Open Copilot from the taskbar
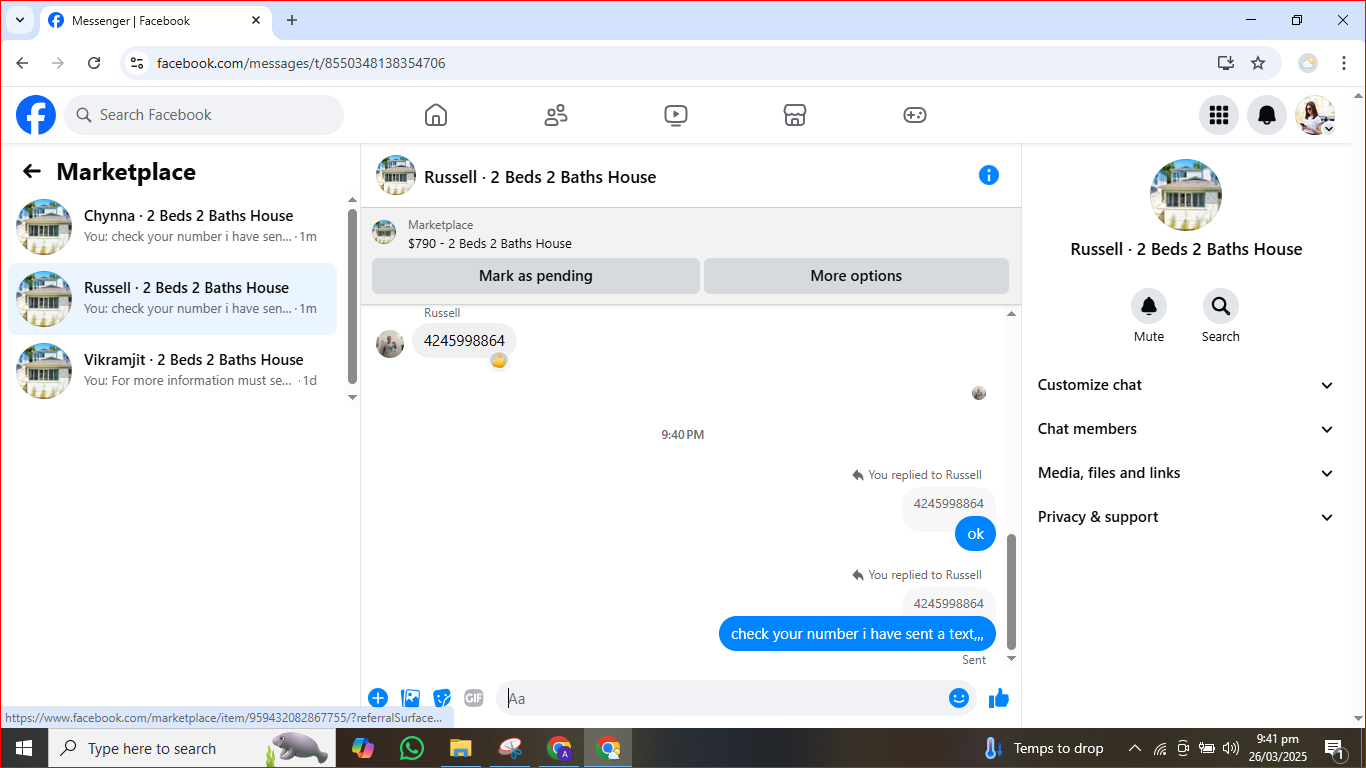1366x768 pixels. coord(362,748)
